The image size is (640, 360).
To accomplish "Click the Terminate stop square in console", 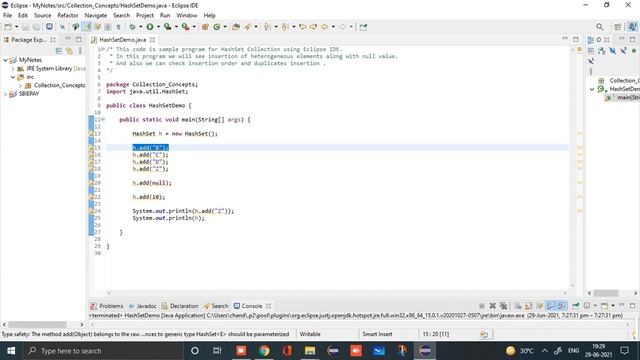I will [482, 306].
